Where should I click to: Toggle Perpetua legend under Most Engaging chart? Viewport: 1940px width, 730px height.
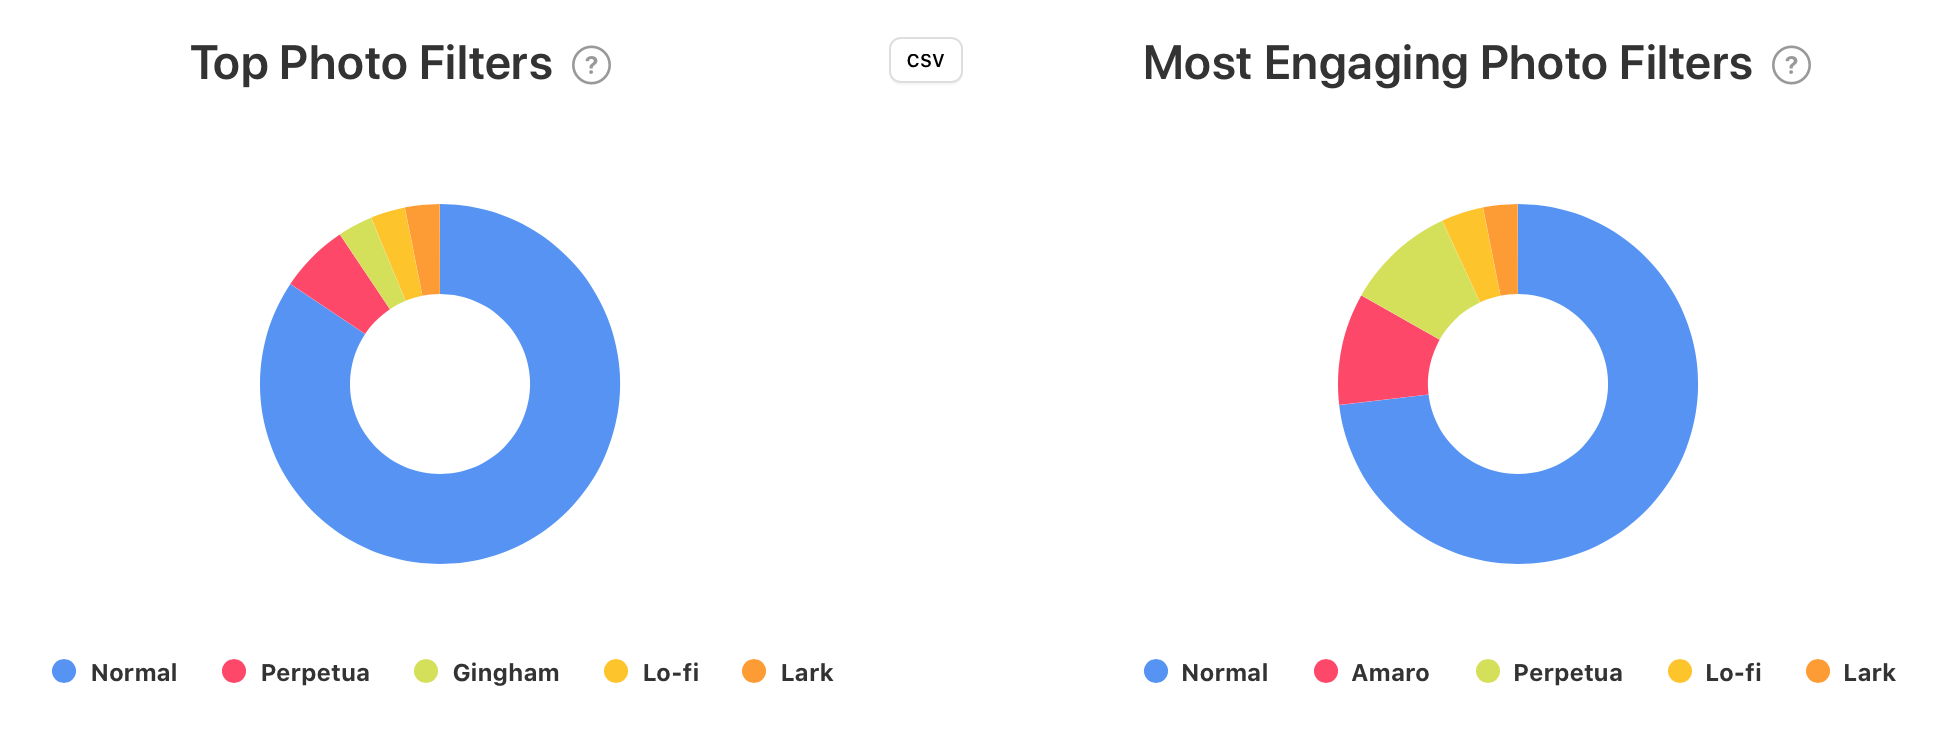(x=1549, y=672)
